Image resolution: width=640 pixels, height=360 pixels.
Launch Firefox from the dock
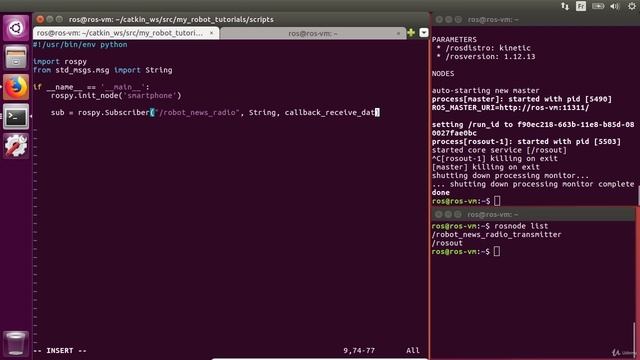tap(16, 87)
